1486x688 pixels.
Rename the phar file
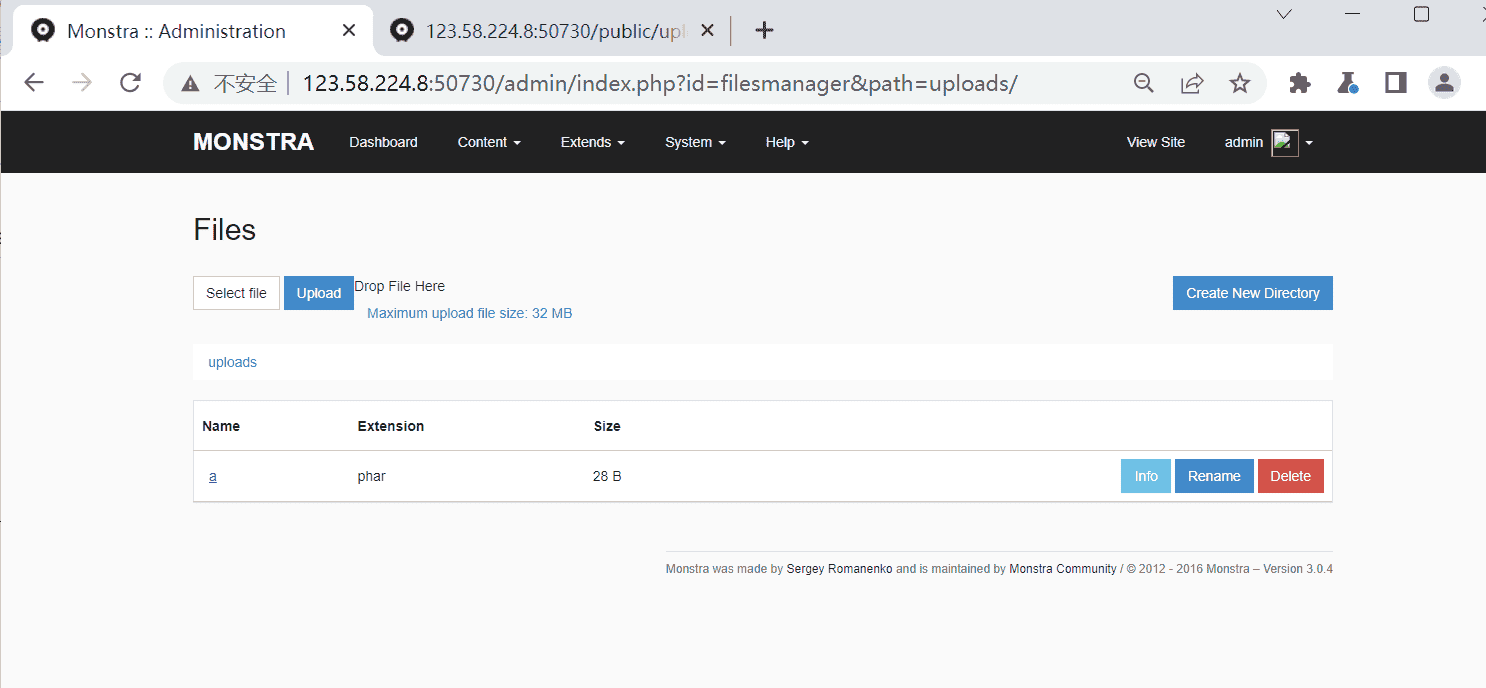(x=1214, y=475)
